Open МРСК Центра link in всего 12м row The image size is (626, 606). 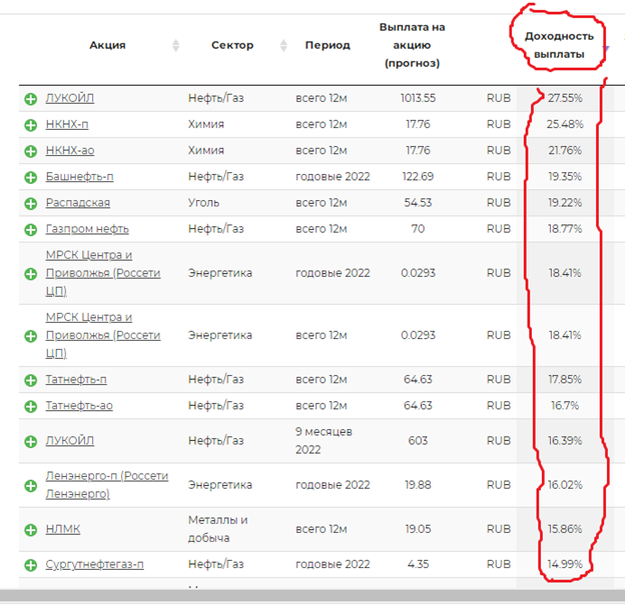tap(103, 335)
